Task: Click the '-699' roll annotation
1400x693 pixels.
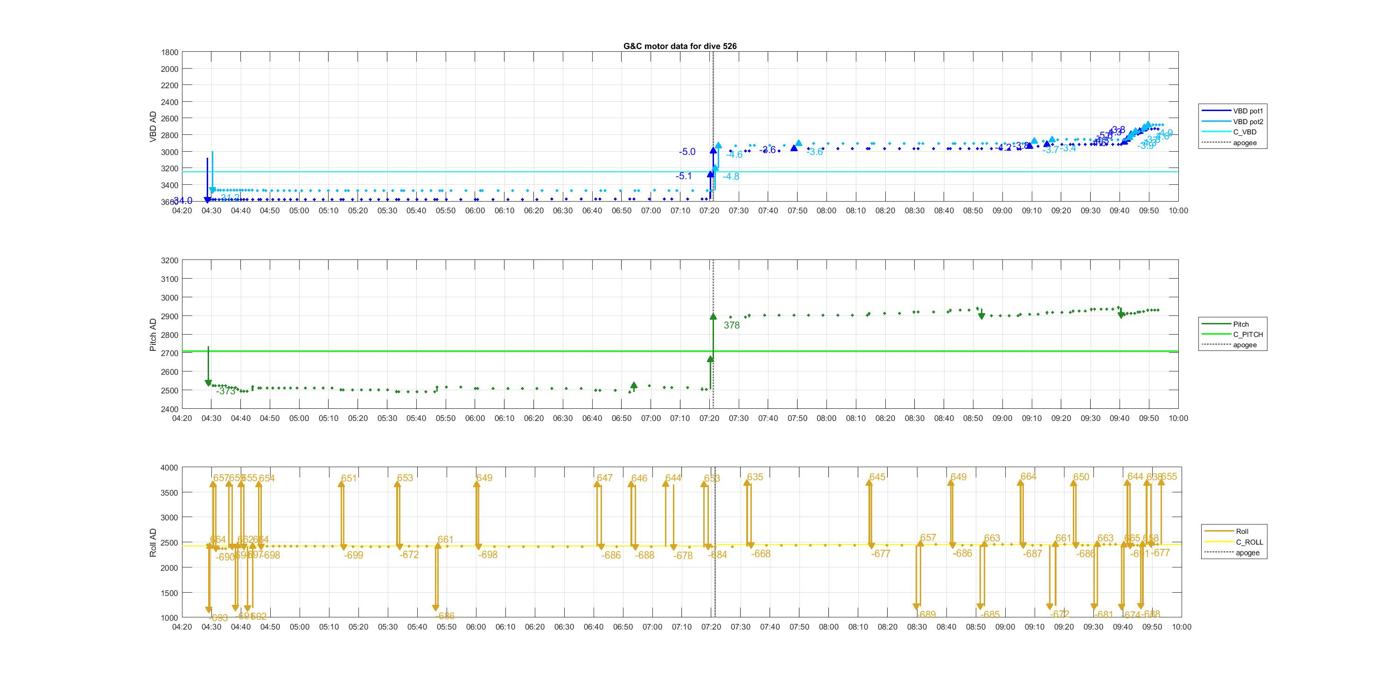Action: [x=353, y=555]
